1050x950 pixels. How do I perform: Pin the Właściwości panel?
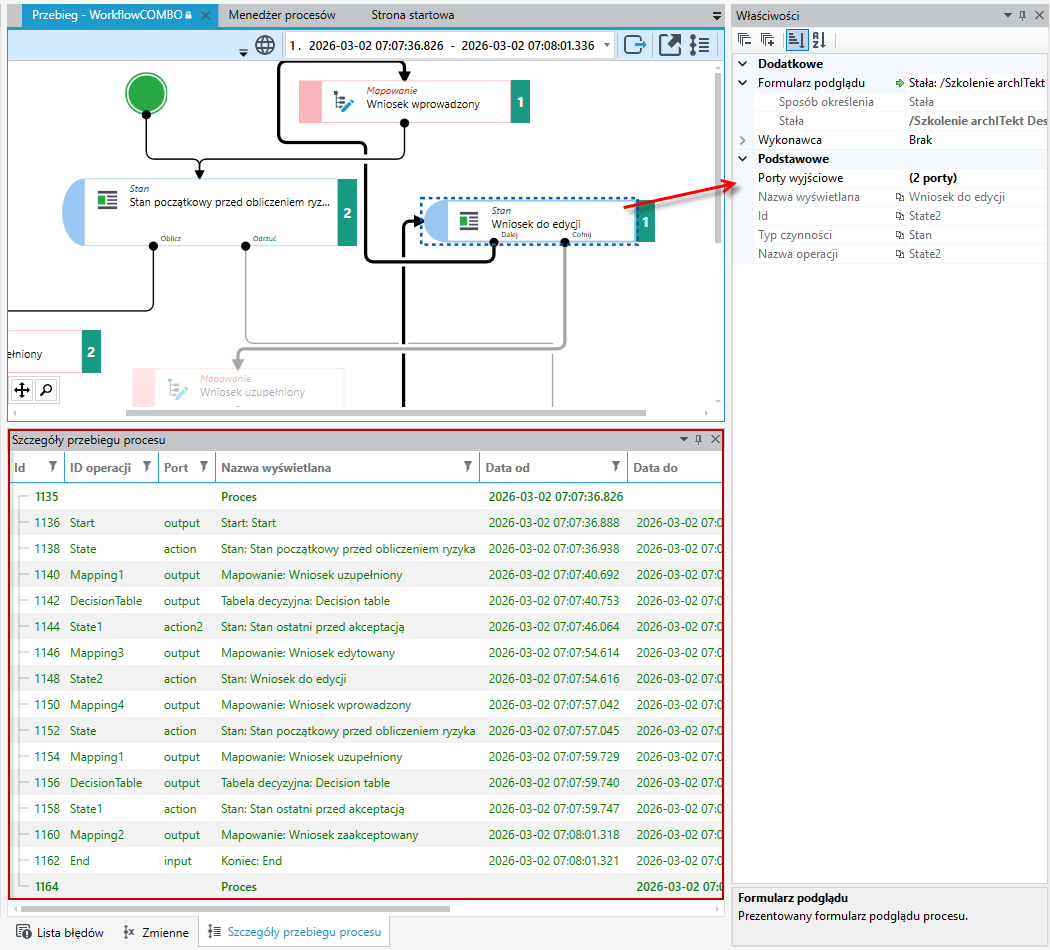point(1022,15)
